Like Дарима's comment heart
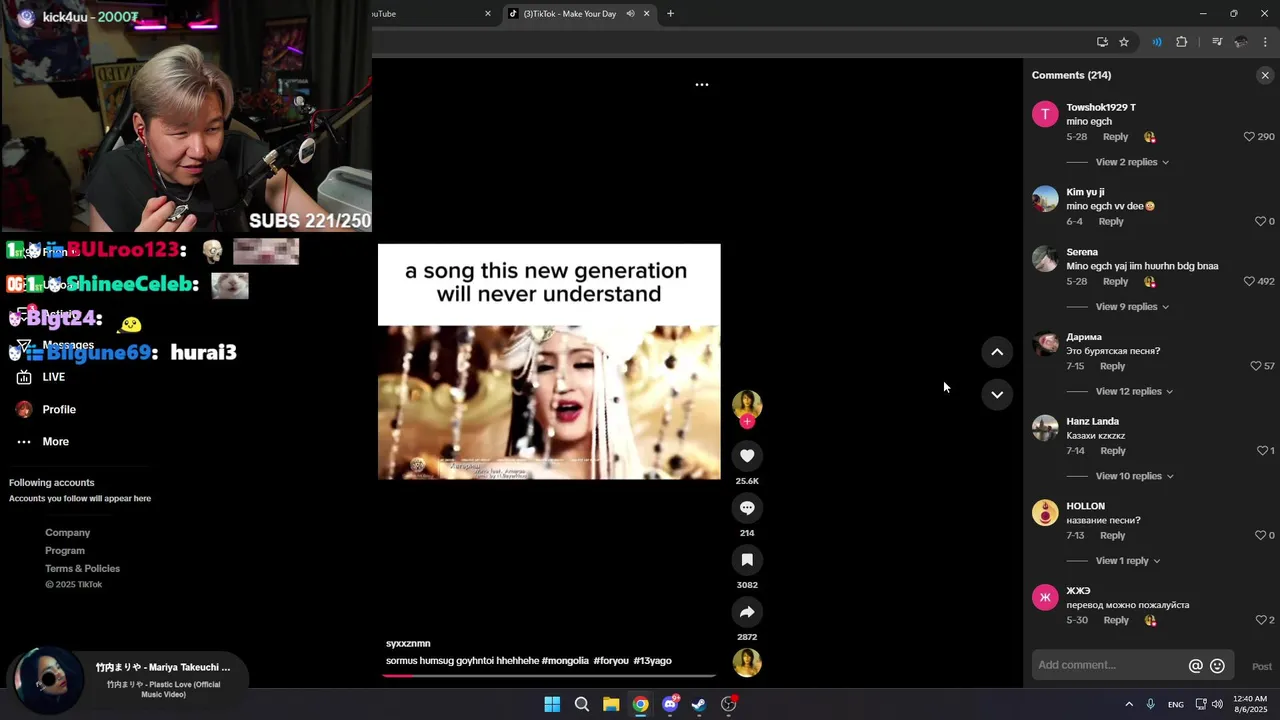This screenshot has width=1280, height=720. 1256,366
